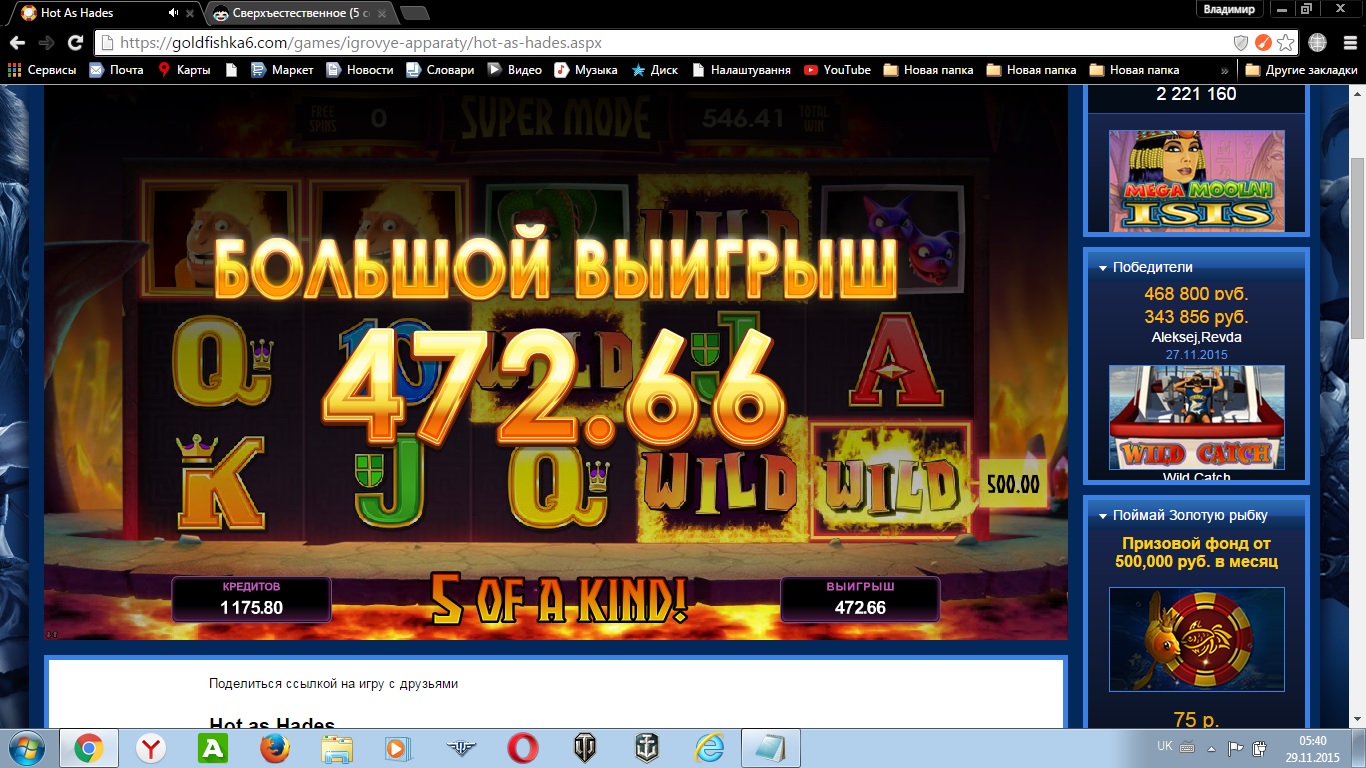Bookmark this page with the star icon
The height and width of the screenshot is (768, 1366).
click(x=1285, y=43)
